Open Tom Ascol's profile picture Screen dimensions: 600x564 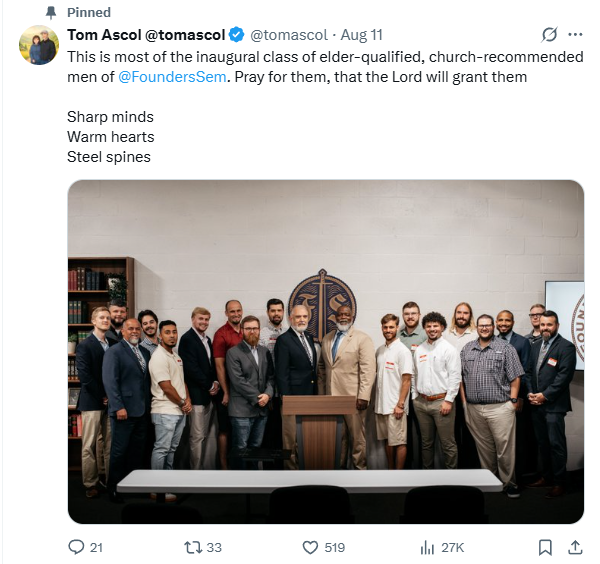coord(39,46)
